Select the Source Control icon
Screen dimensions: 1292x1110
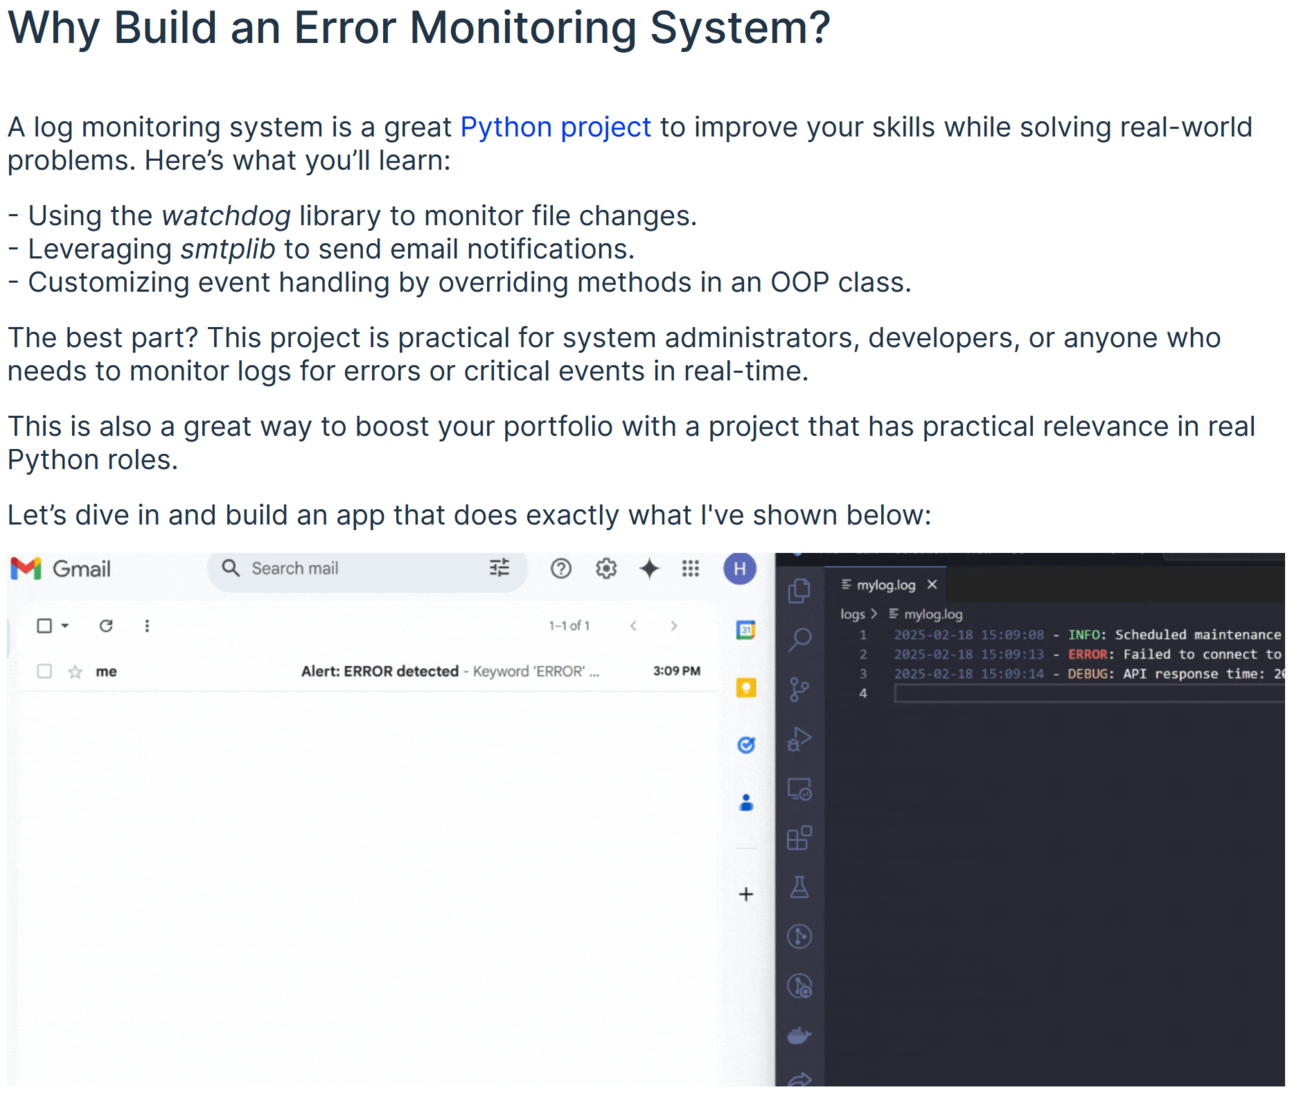(x=799, y=688)
